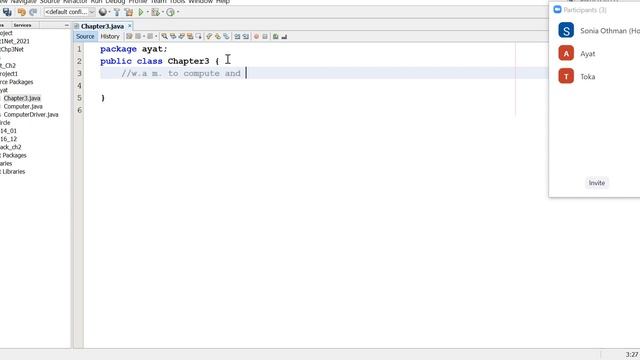This screenshot has width=640, height=360.
Task: Click the Invite button in Participants panel
Action: coord(596,183)
